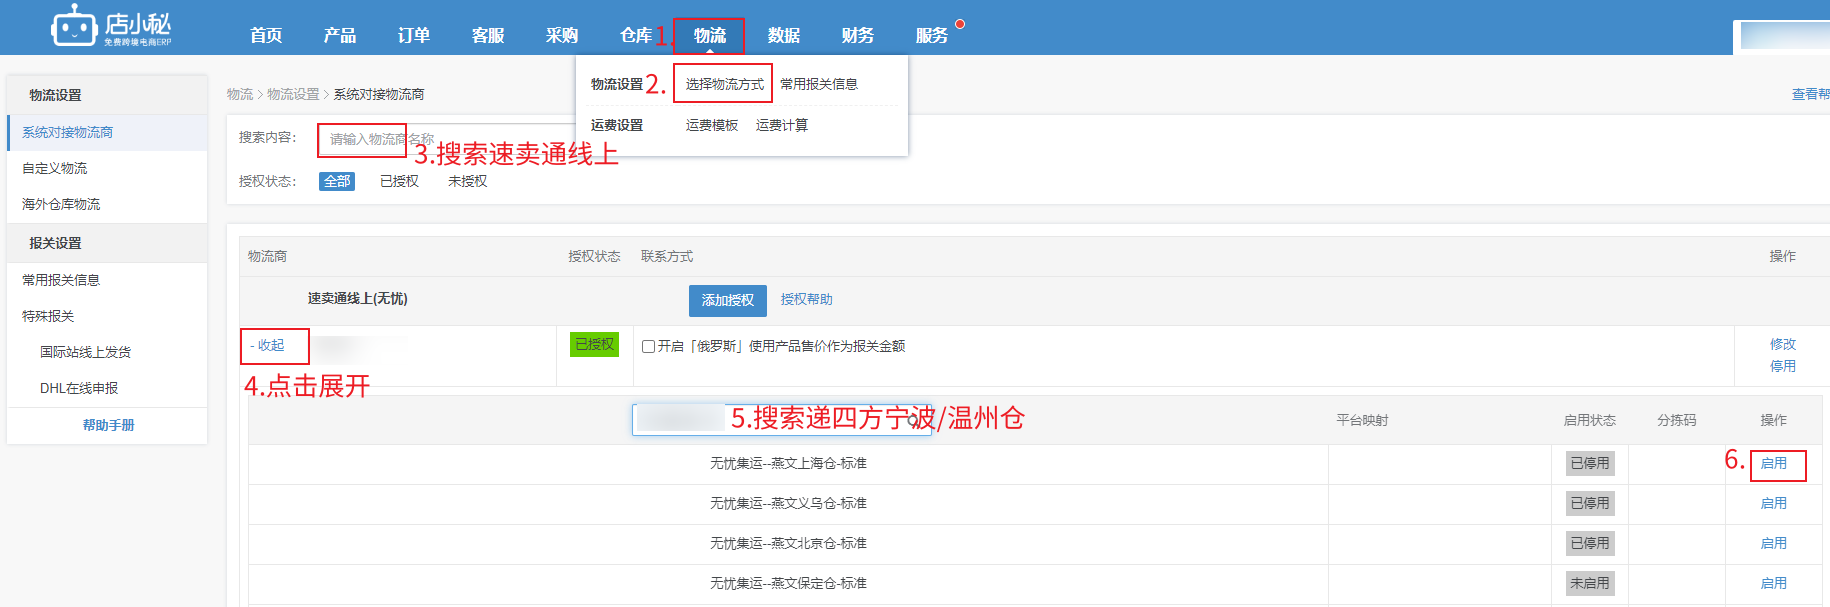
Task: Click 停用 for the authorized account
Action: click(1782, 366)
